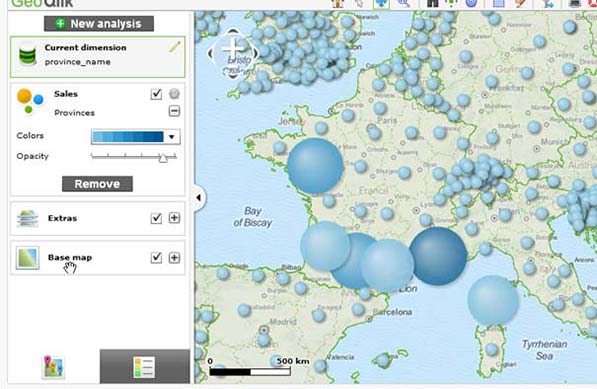Click the green plus icon on New analysis
The width and height of the screenshot is (597, 389).
click(60, 24)
